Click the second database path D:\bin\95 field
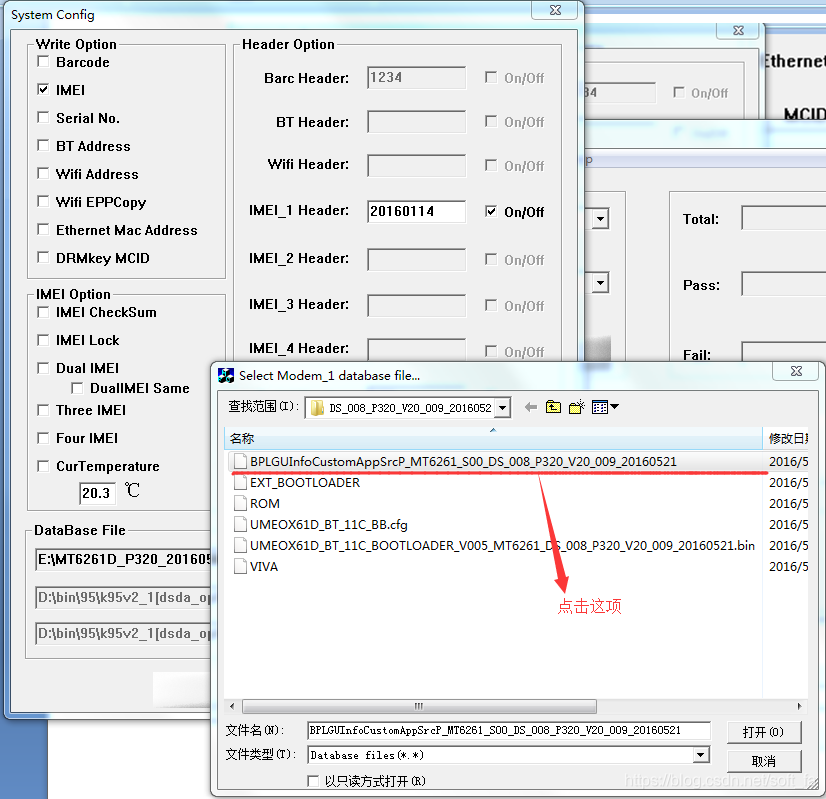This screenshot has height=799, width=826. [123, 597]
